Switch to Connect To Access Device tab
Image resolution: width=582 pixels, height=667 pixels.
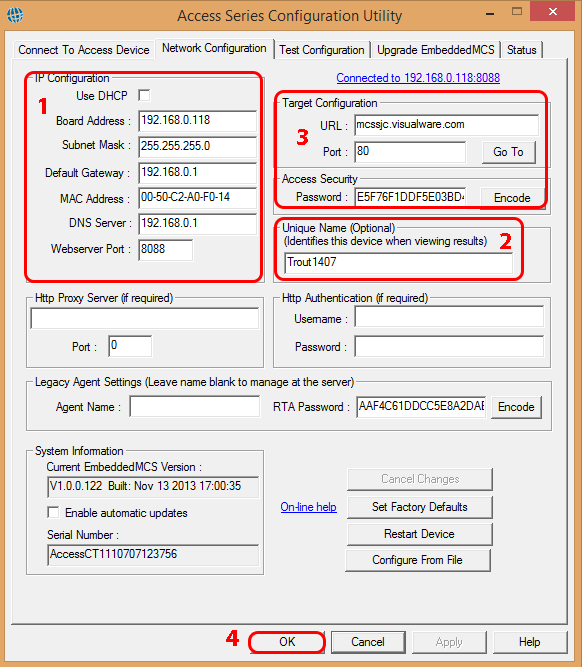click(x=83, y=50)
